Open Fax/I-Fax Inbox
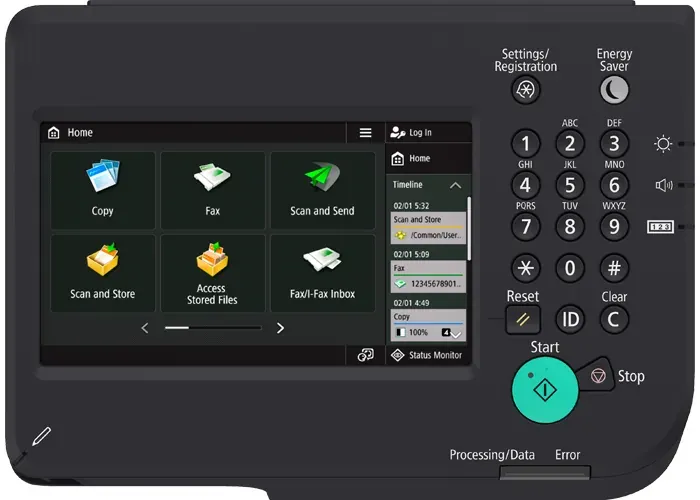The width and height of the screenshot is (700, 500). pyautogui.click(x=322, y=273)
